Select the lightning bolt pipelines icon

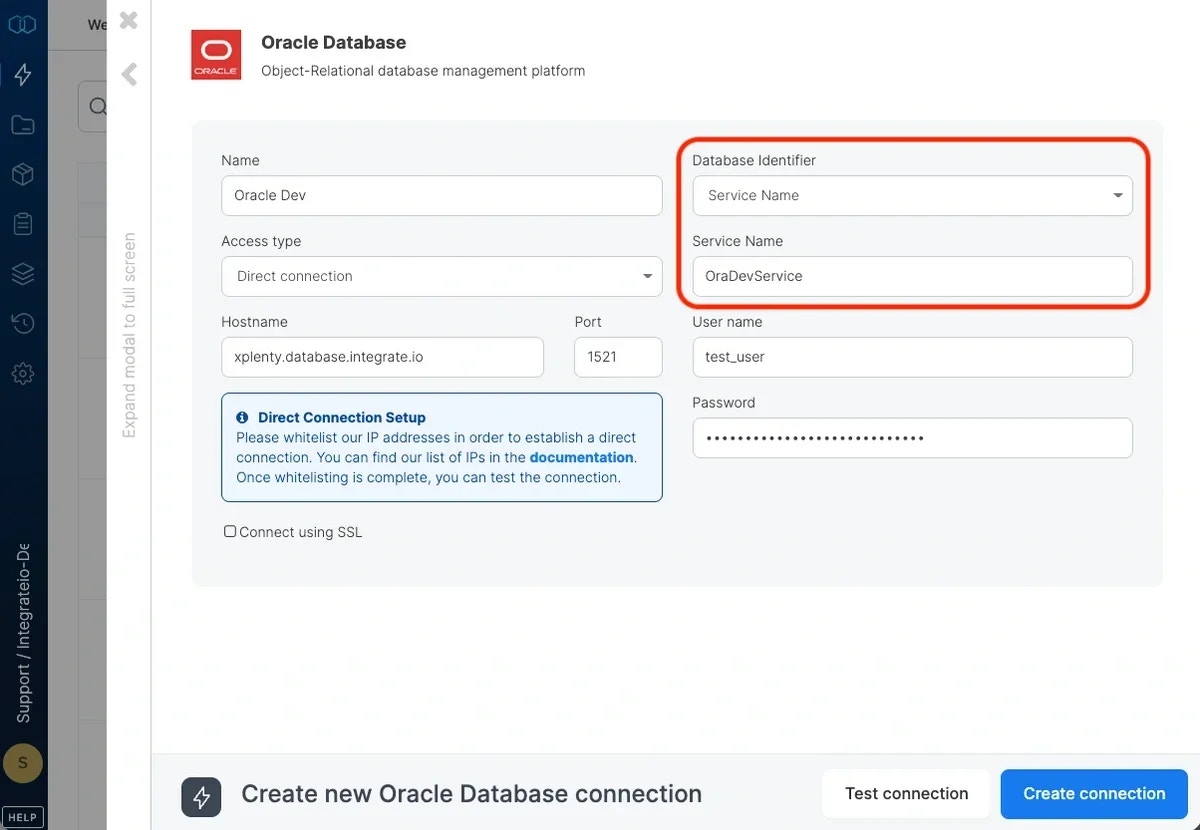(x=22, y=74)
